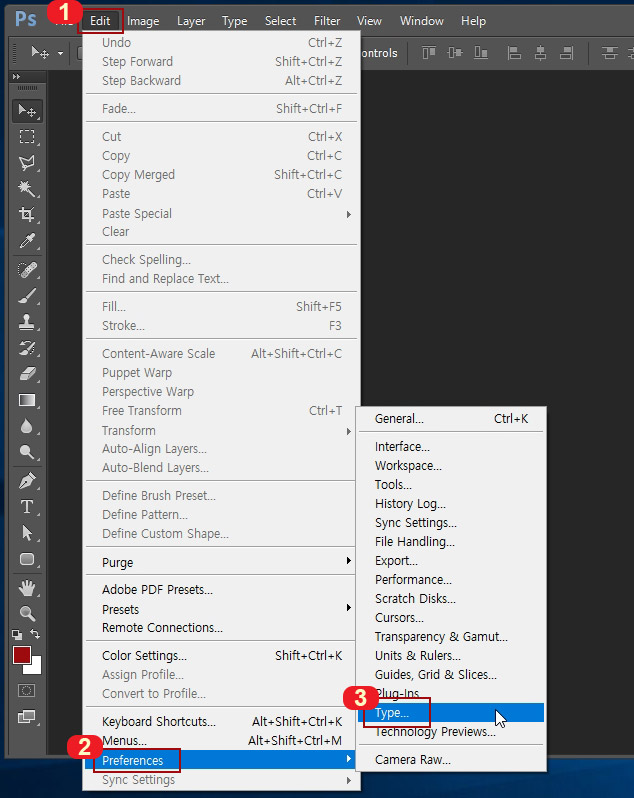Select the Rectangular Marquee tool
Image resolution: width=634 pixels, height=798 pixels.
(x=27, y=137)
